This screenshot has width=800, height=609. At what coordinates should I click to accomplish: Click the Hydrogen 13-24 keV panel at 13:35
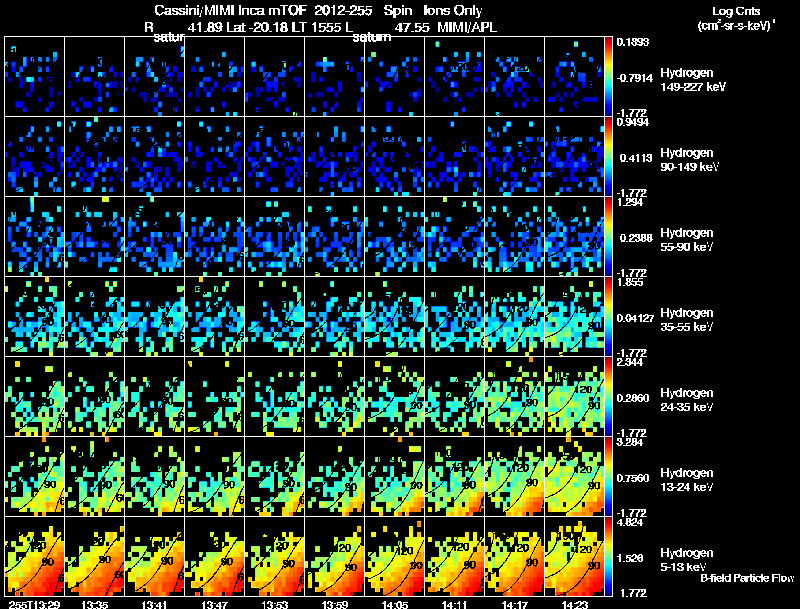click(x=94, y=476)
